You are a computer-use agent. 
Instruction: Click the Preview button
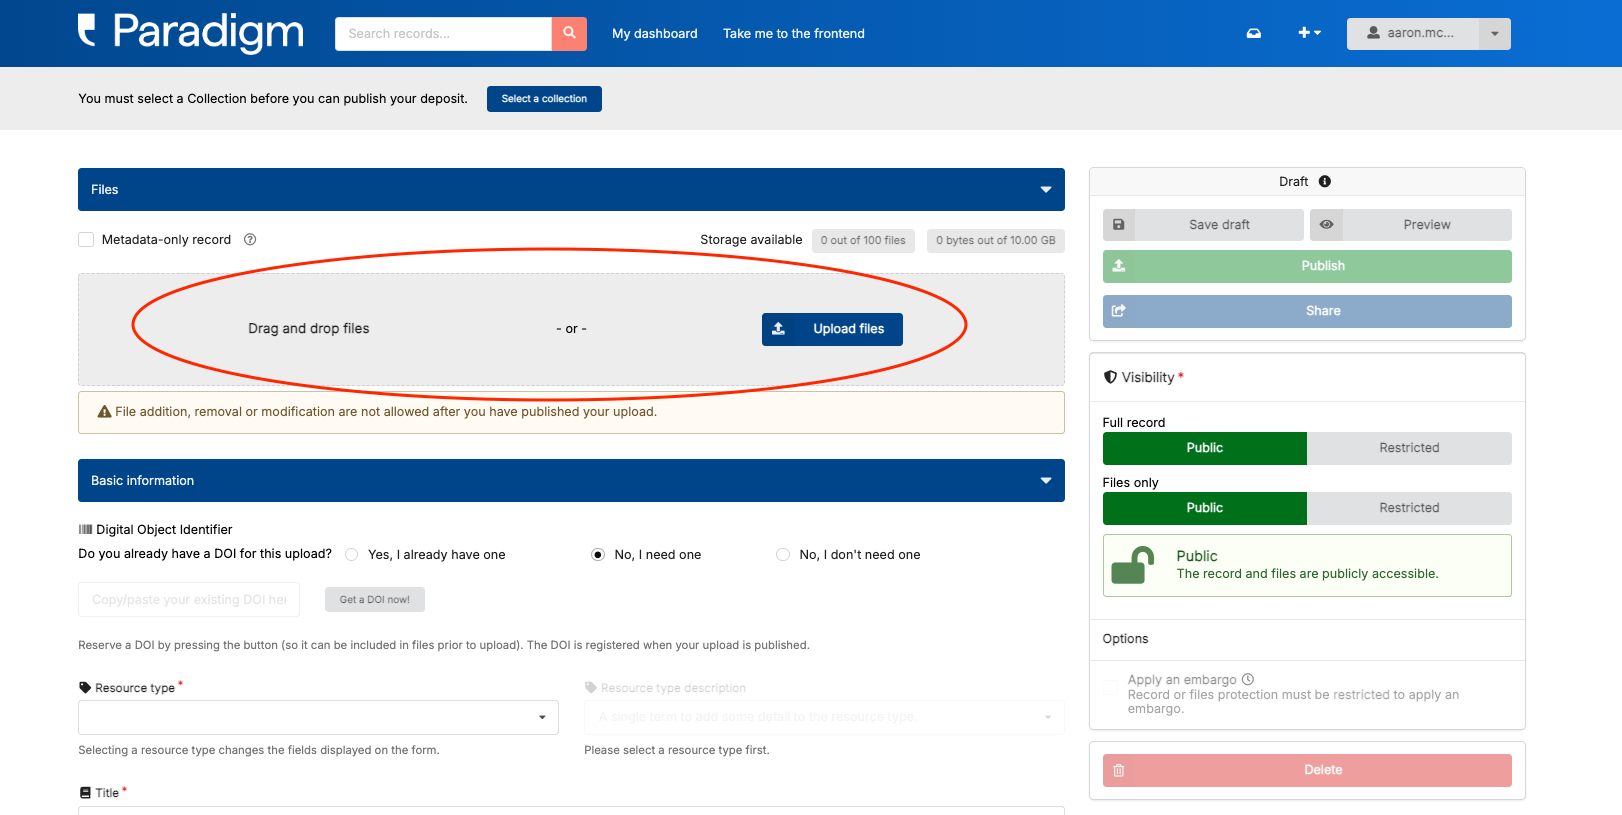pyautogui.click(x=1410, y=225)
